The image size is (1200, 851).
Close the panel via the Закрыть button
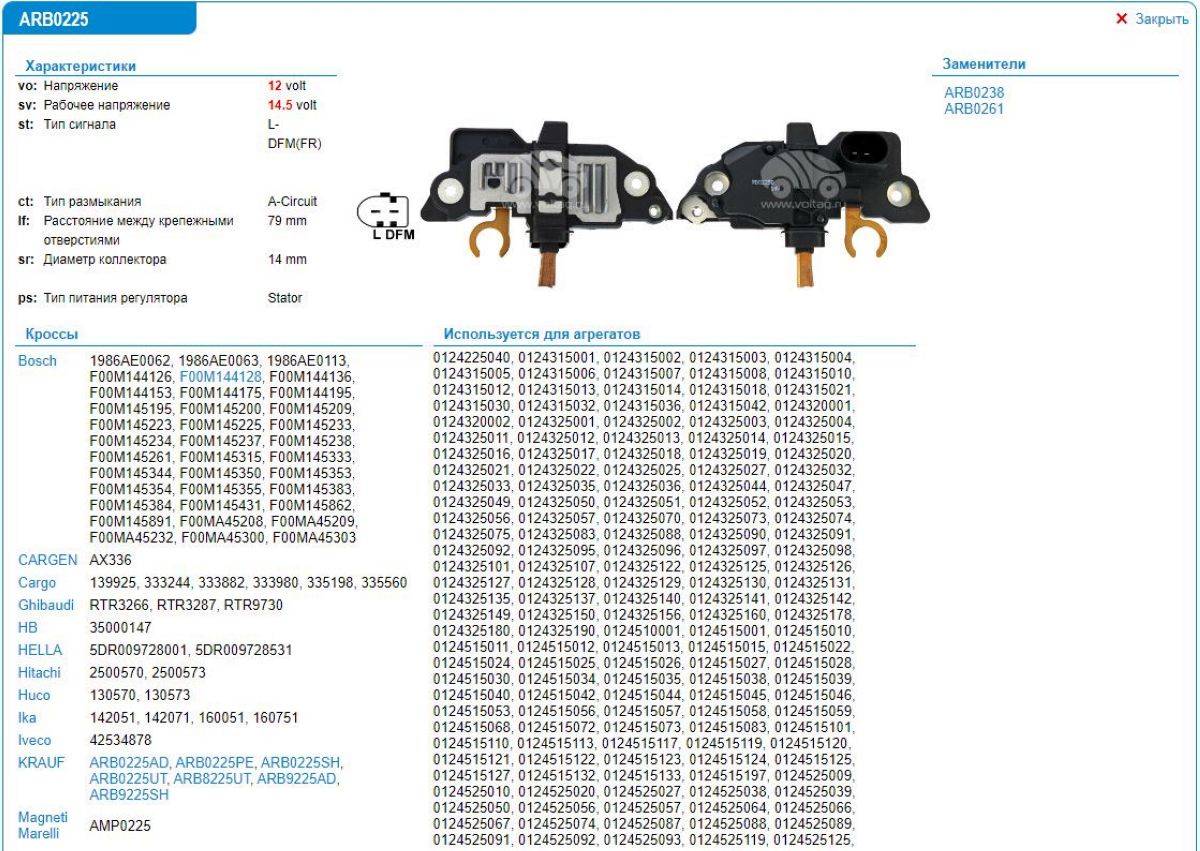point(1152,19)
